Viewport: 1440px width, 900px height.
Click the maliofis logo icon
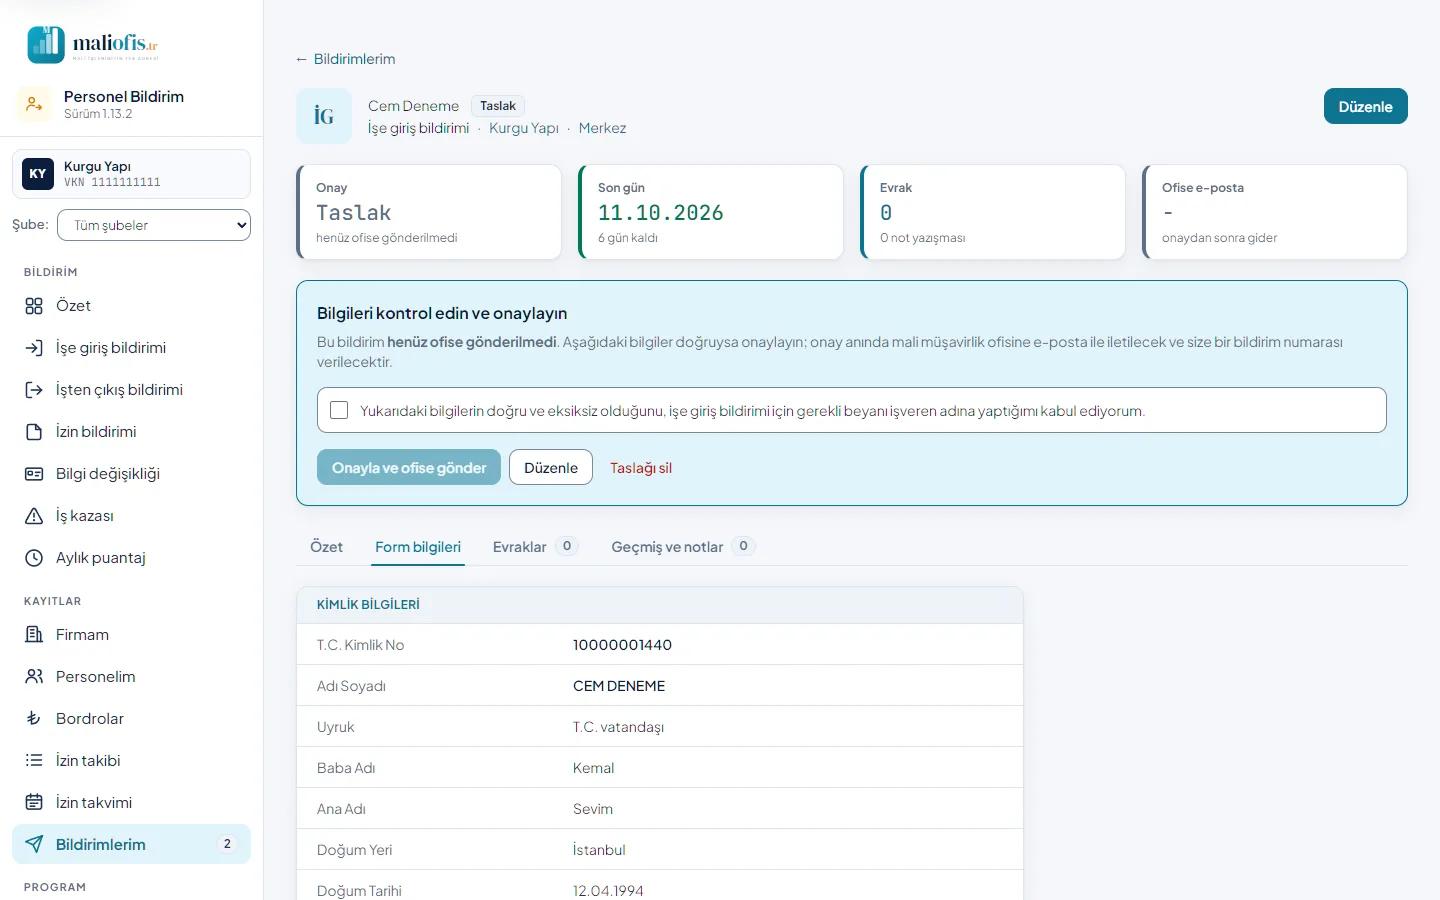point(46,45)
